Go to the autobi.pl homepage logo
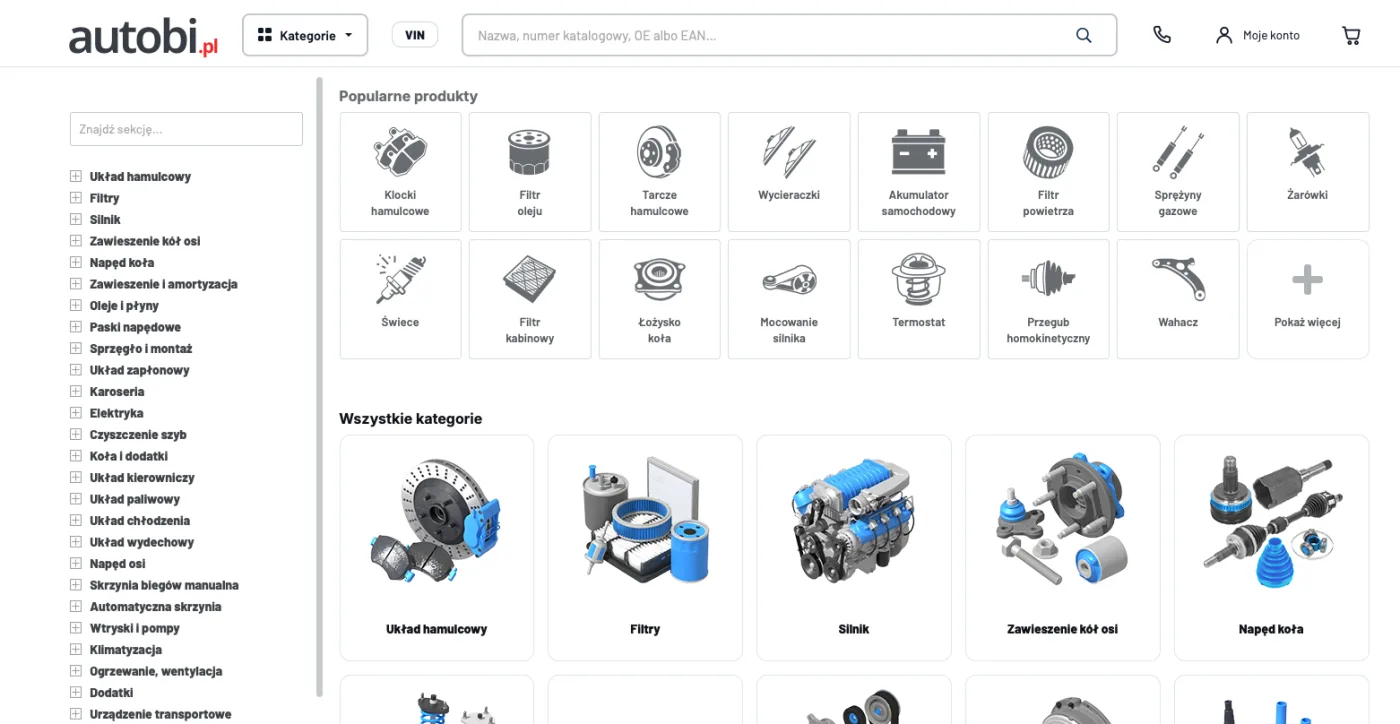Screen dimensions: 1400x724 pos(144,37)
